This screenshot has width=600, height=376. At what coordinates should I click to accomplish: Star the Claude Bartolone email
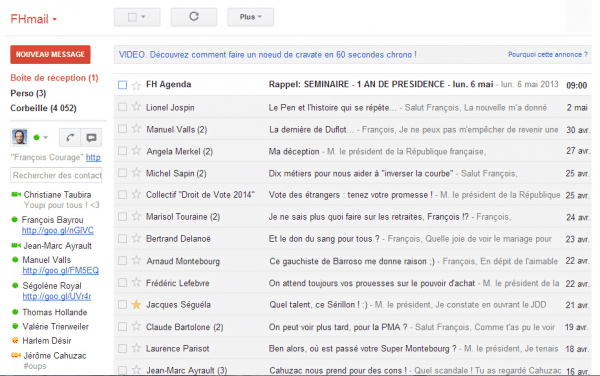[x=136, y=326]
